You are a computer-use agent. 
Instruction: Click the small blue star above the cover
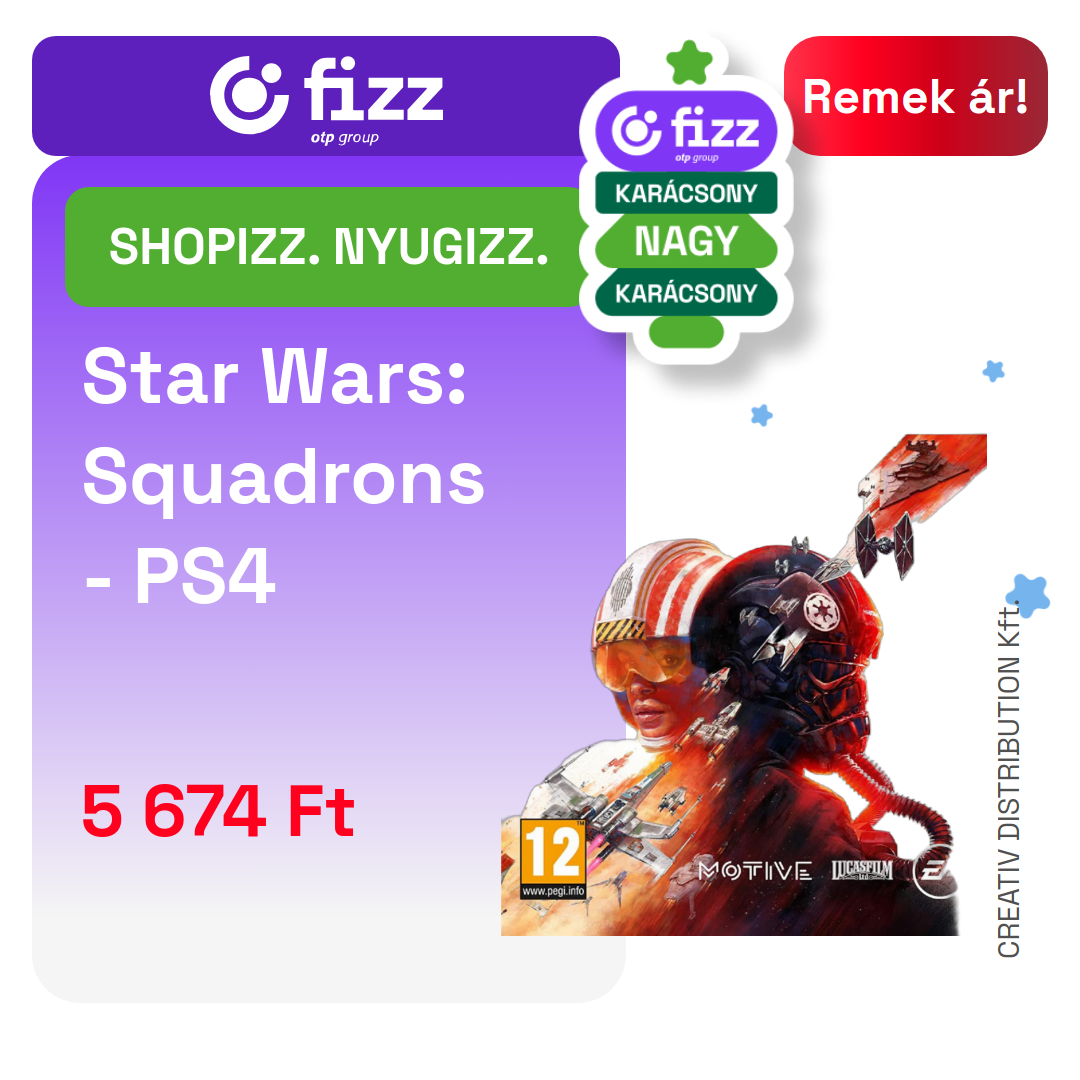click(x=761, y=415)
